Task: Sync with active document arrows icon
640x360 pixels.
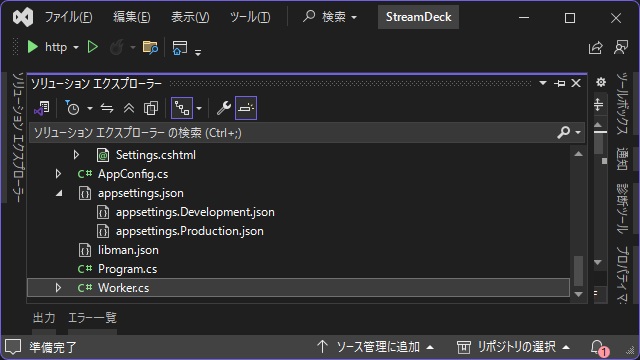Action: coord(107,108)
